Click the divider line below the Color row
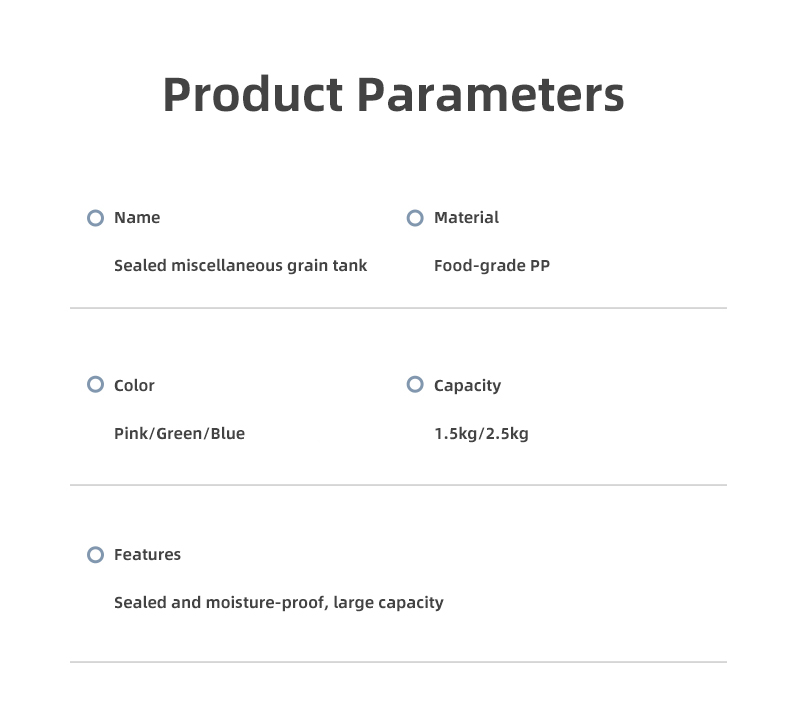 point(398,485)
